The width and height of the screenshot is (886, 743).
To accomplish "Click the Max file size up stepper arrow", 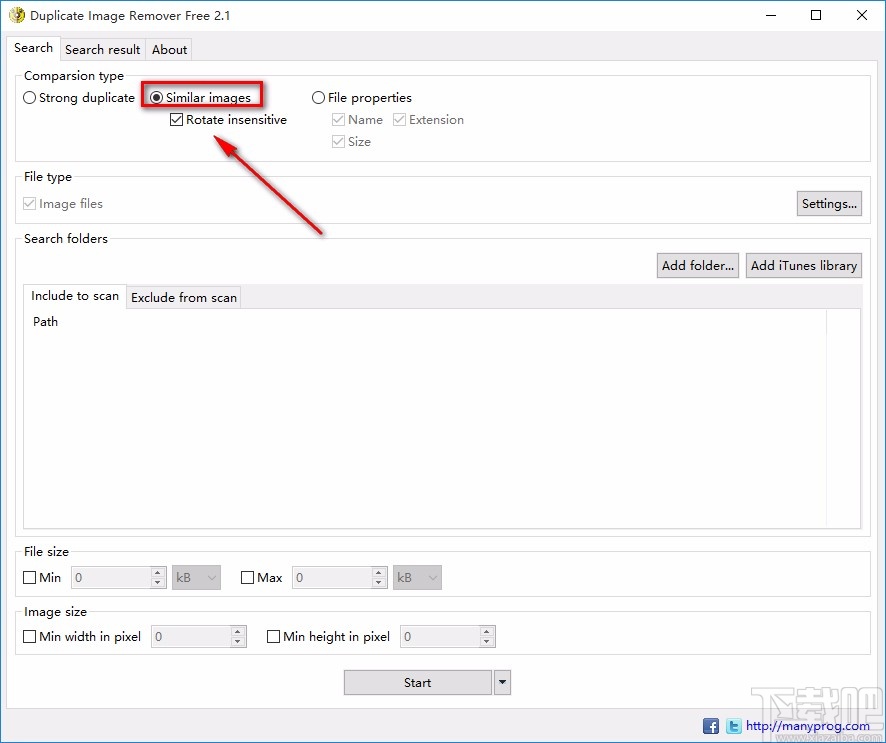I will [x=377, y=572].
